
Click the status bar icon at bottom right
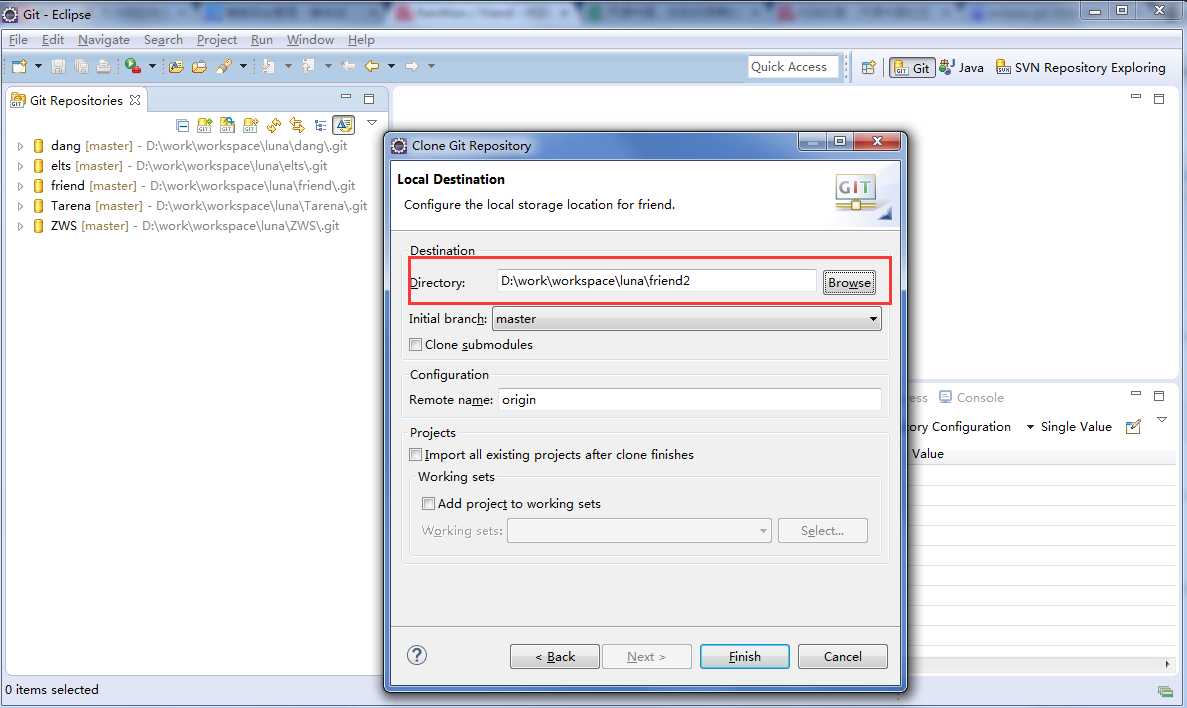(1164, 691)
